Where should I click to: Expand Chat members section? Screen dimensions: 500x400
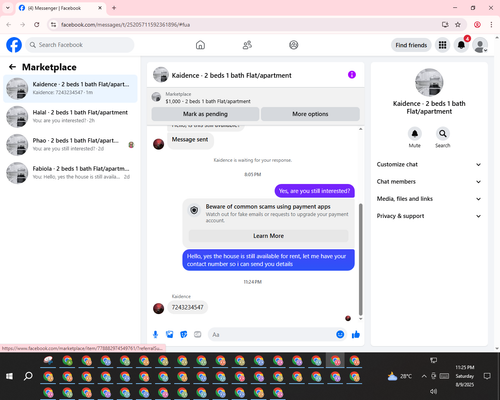[429, 182]
